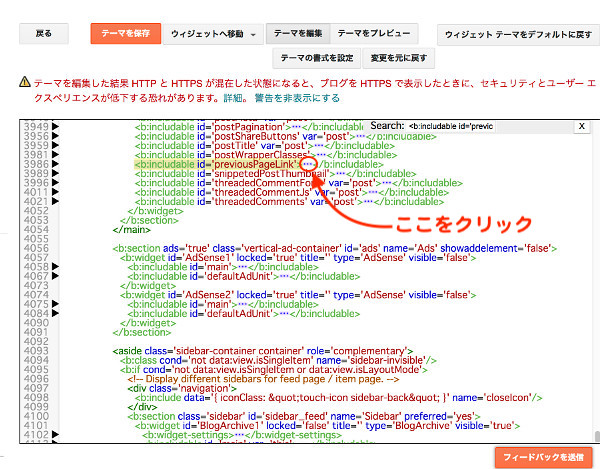Open テーマをプレビュー preview tab

pyautogui.click(x=373, y=34)
